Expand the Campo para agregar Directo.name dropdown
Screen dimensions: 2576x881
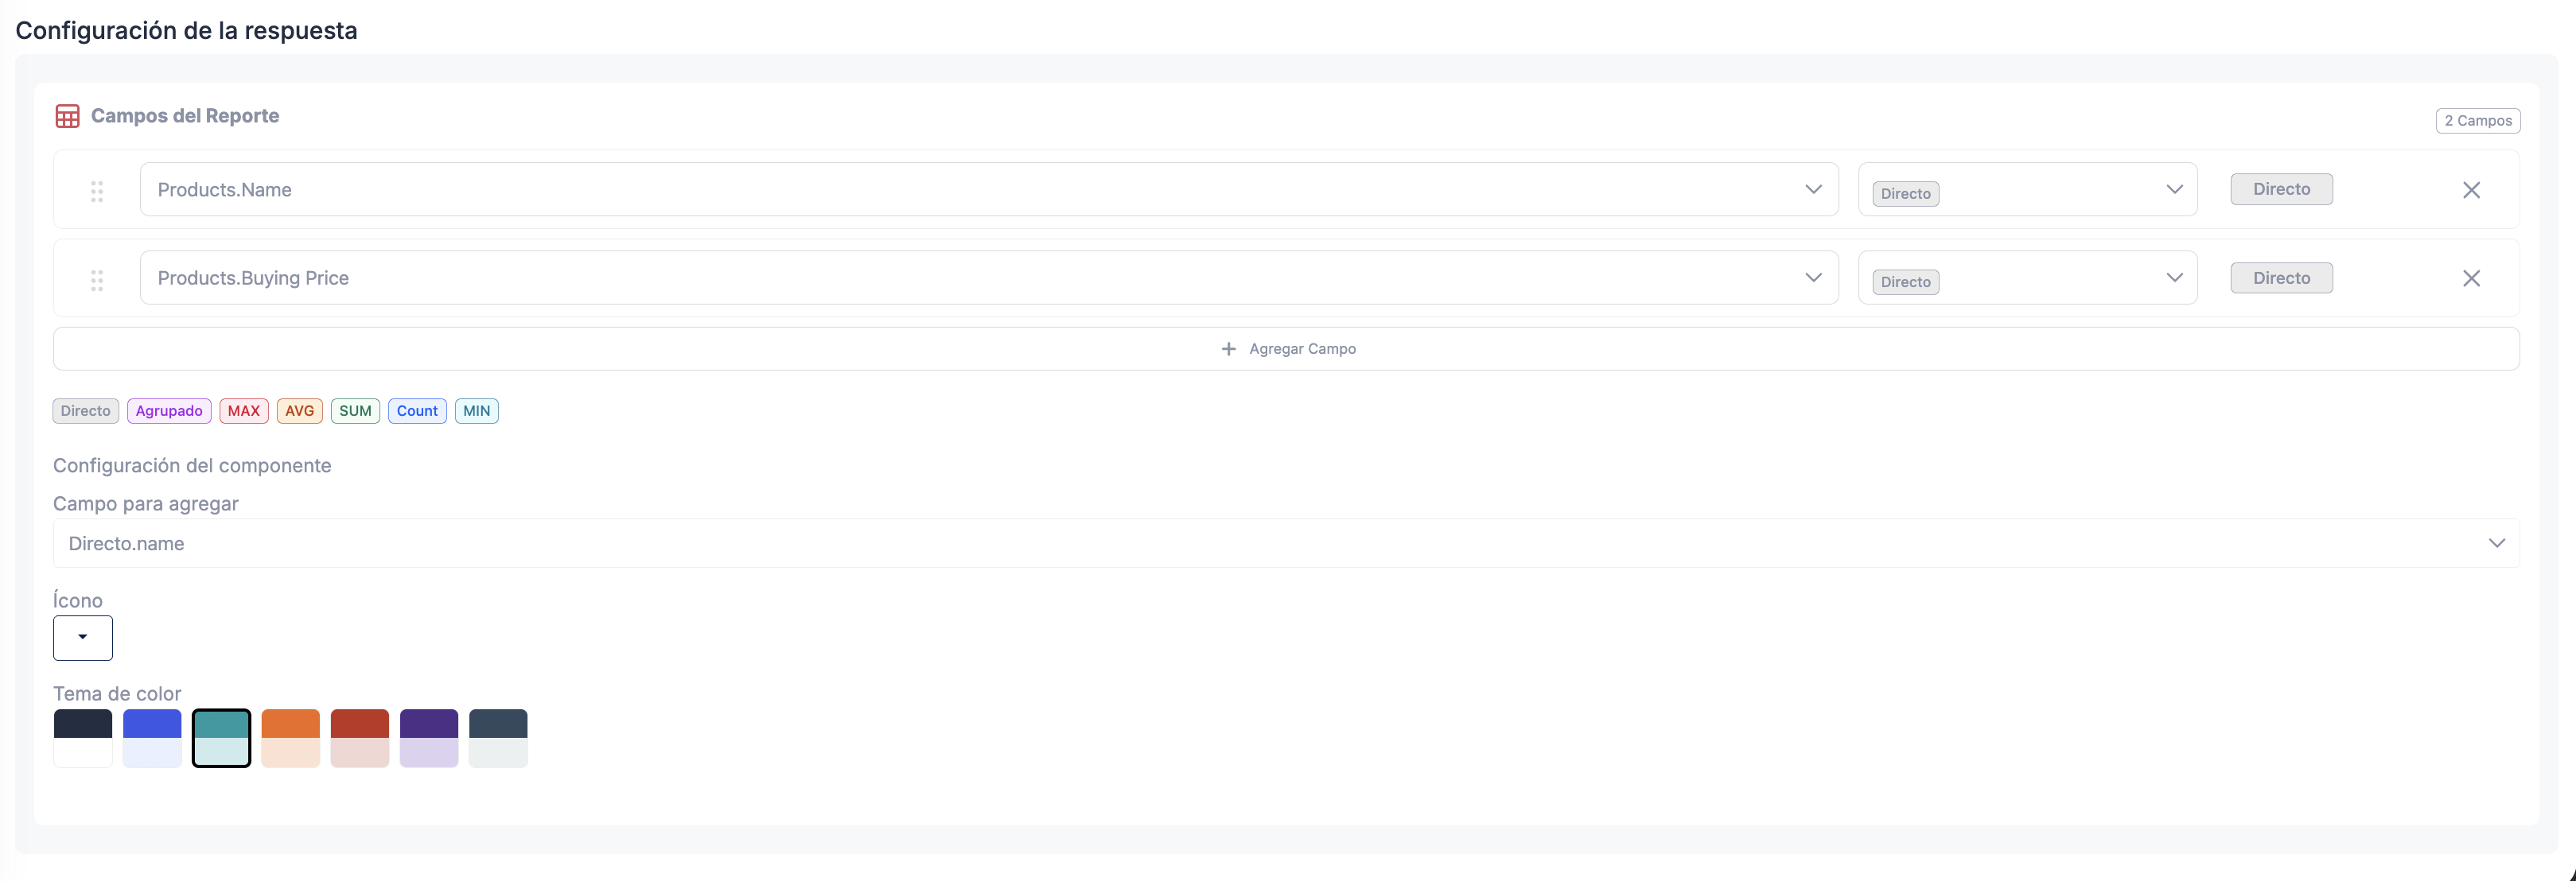[2497, 543]
